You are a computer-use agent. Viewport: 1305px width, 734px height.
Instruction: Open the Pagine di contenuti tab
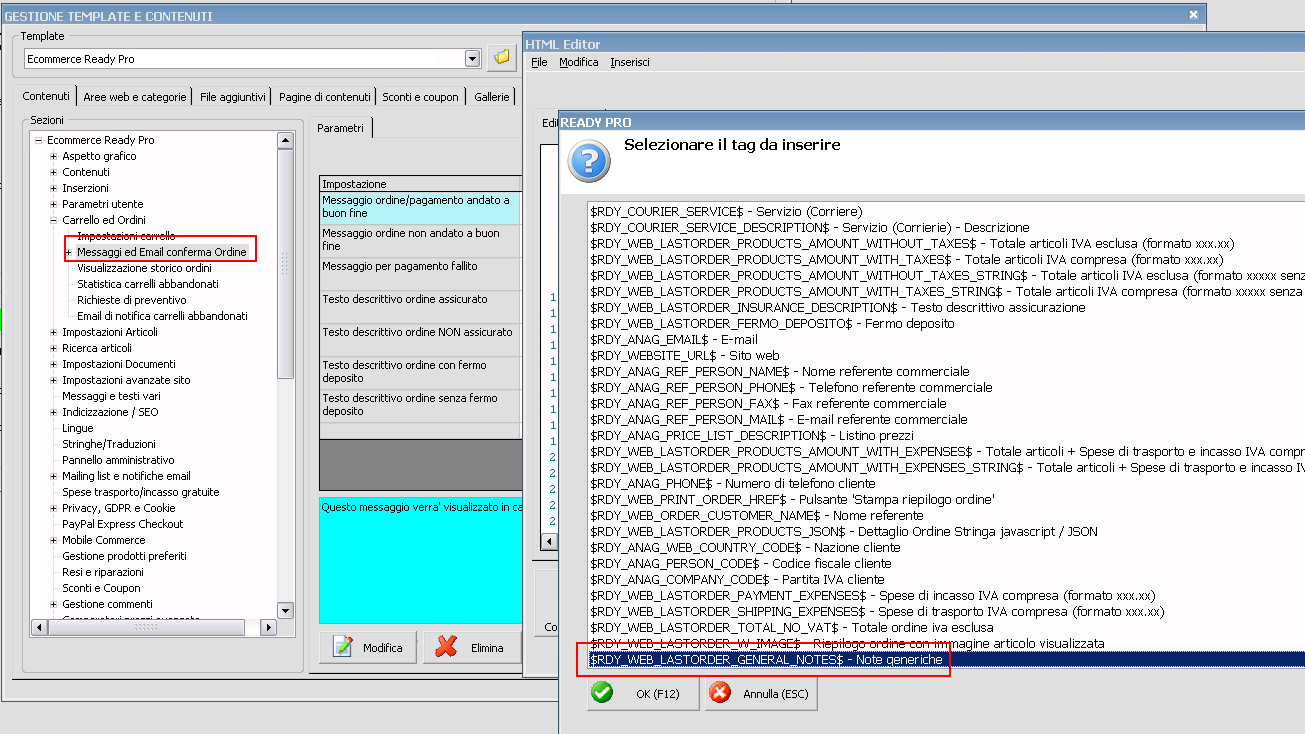(x=325, y=97)
